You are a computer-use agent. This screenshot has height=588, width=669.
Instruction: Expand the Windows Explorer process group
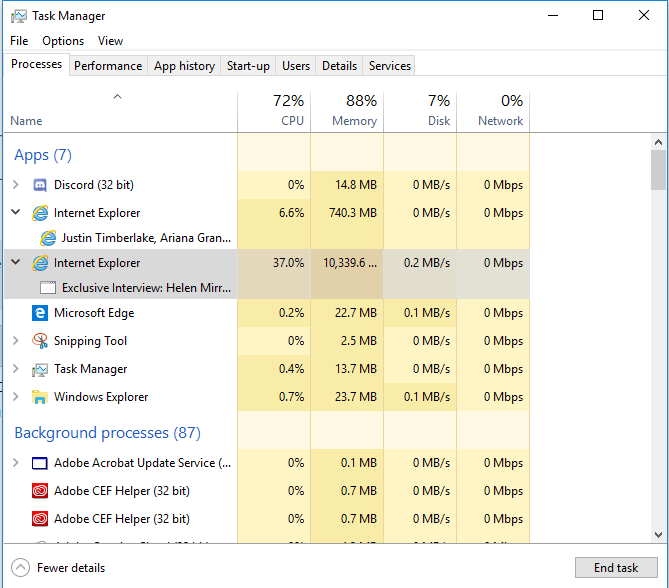click(x=16, y=396)
